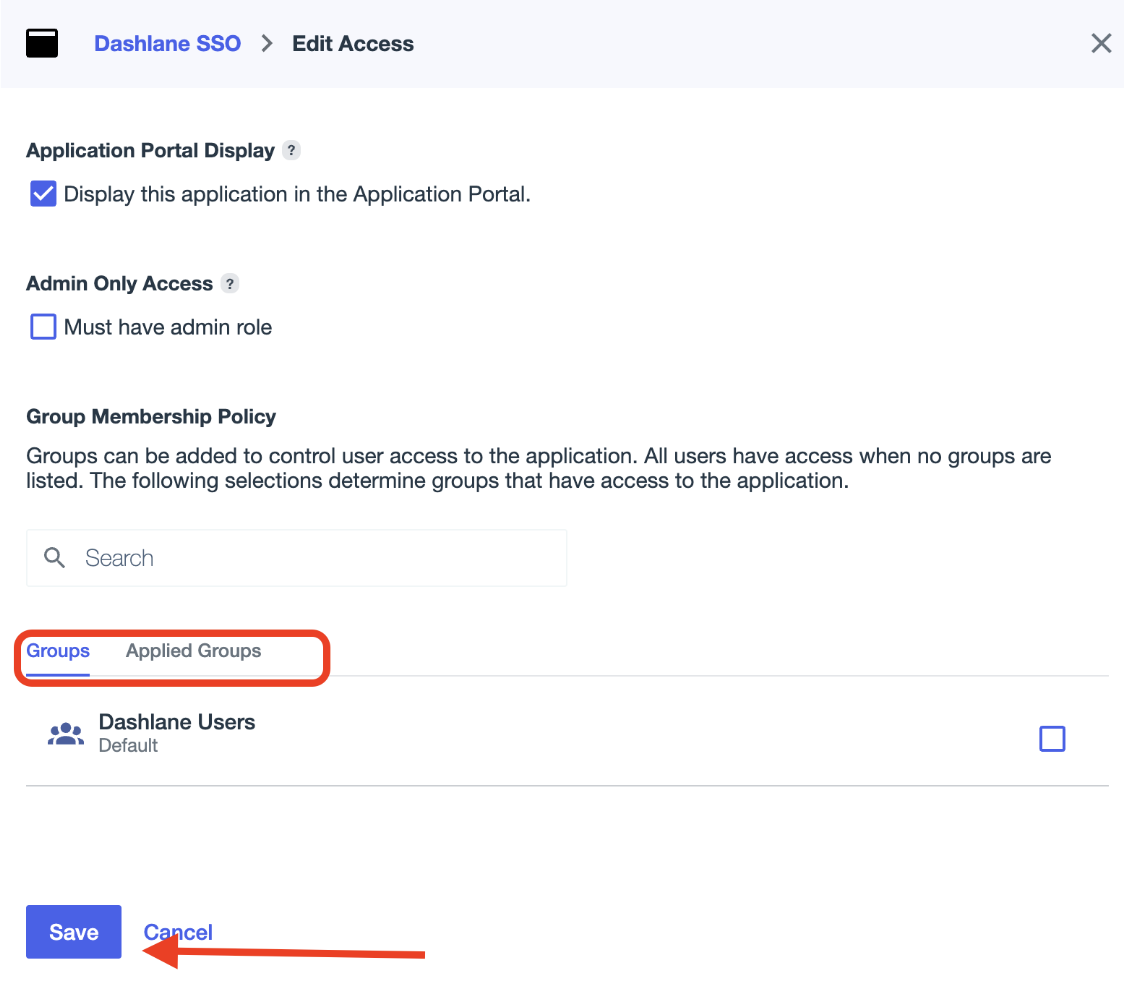Switch to the Applied Groups tab

pyautogui.click(x=193, y=651)
